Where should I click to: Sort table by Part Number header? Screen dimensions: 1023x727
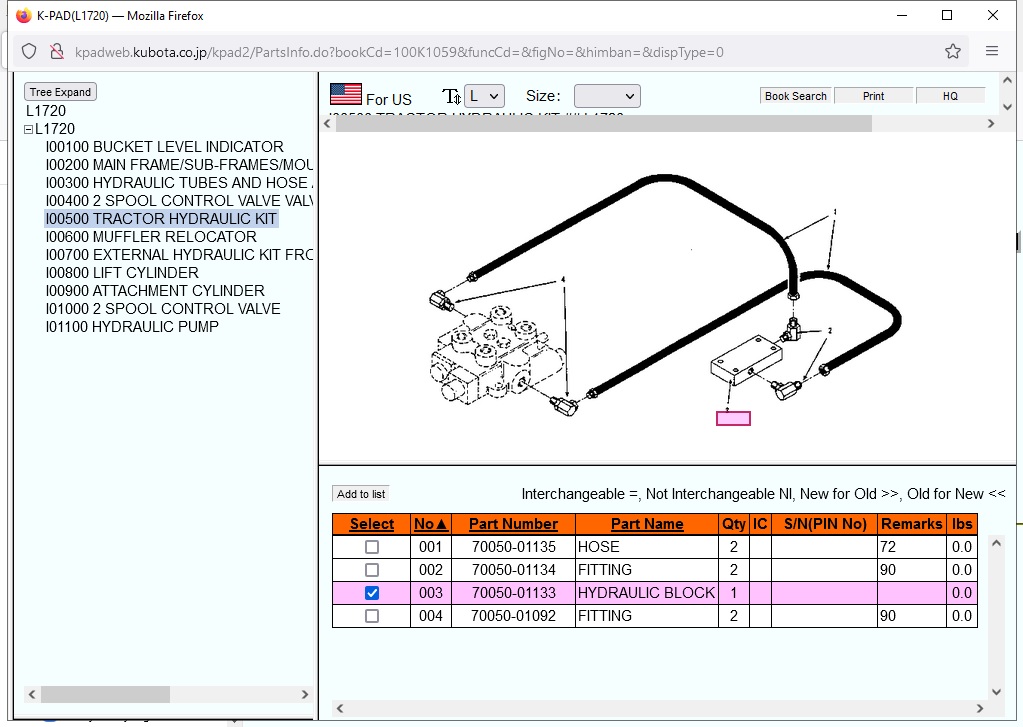pyautogui.click(x=513, y=524)
